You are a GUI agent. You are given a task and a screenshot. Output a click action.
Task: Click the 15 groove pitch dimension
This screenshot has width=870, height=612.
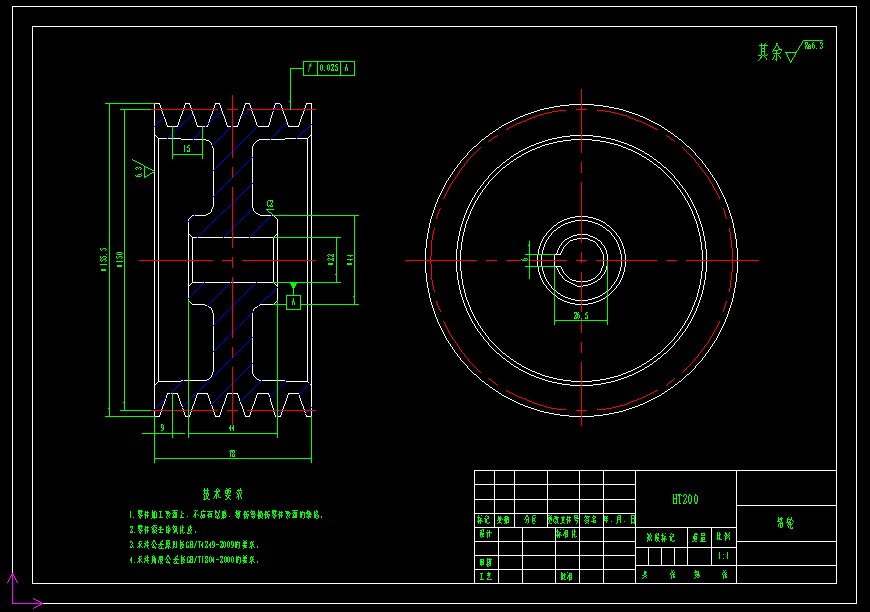pyautogui.click(x=187, y=149)
